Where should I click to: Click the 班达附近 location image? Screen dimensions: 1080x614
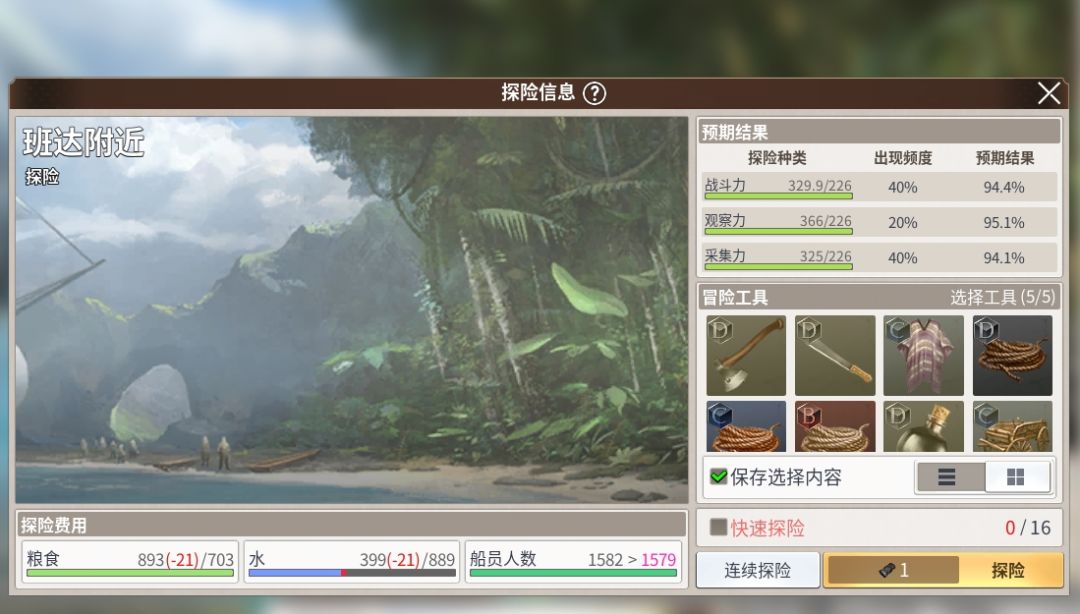[x=352, y=309]
